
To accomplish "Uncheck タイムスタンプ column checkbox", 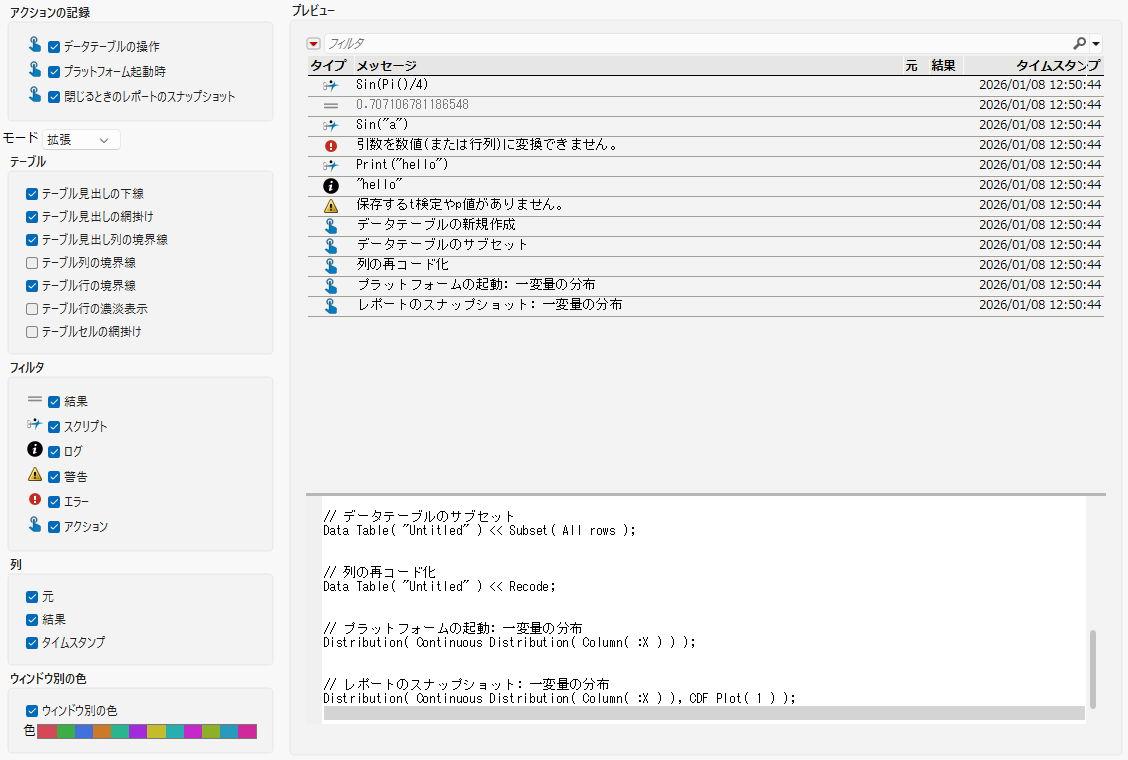I will coord(32,643).
